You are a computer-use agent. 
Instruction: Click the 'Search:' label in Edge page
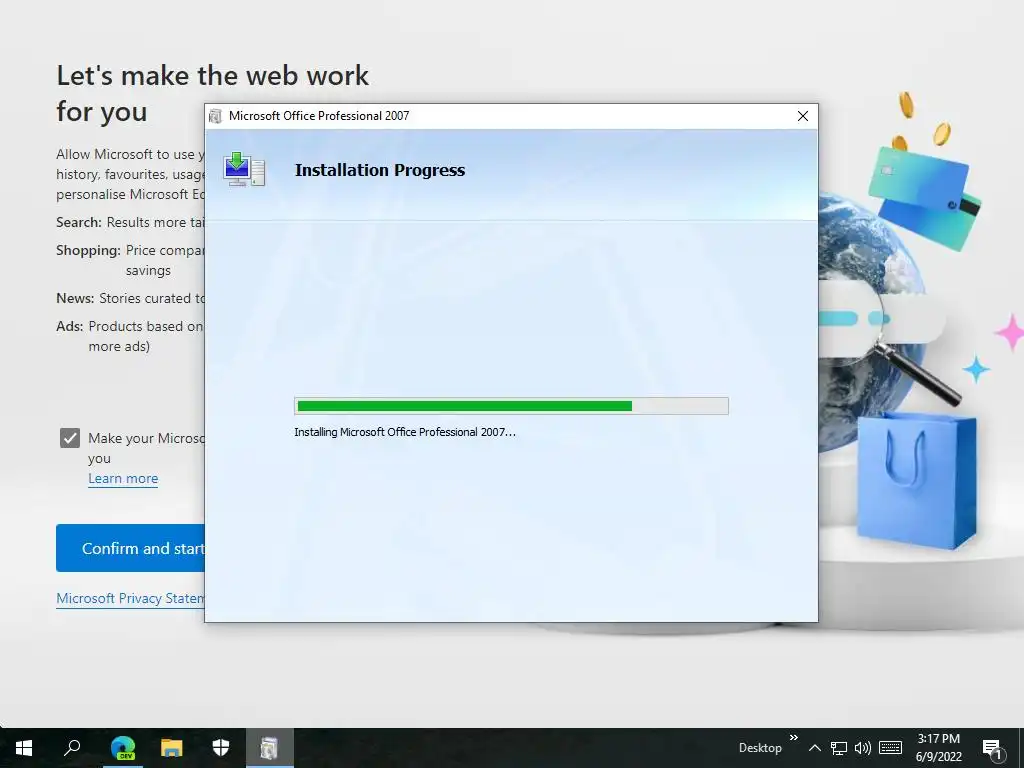pos(78,222)
